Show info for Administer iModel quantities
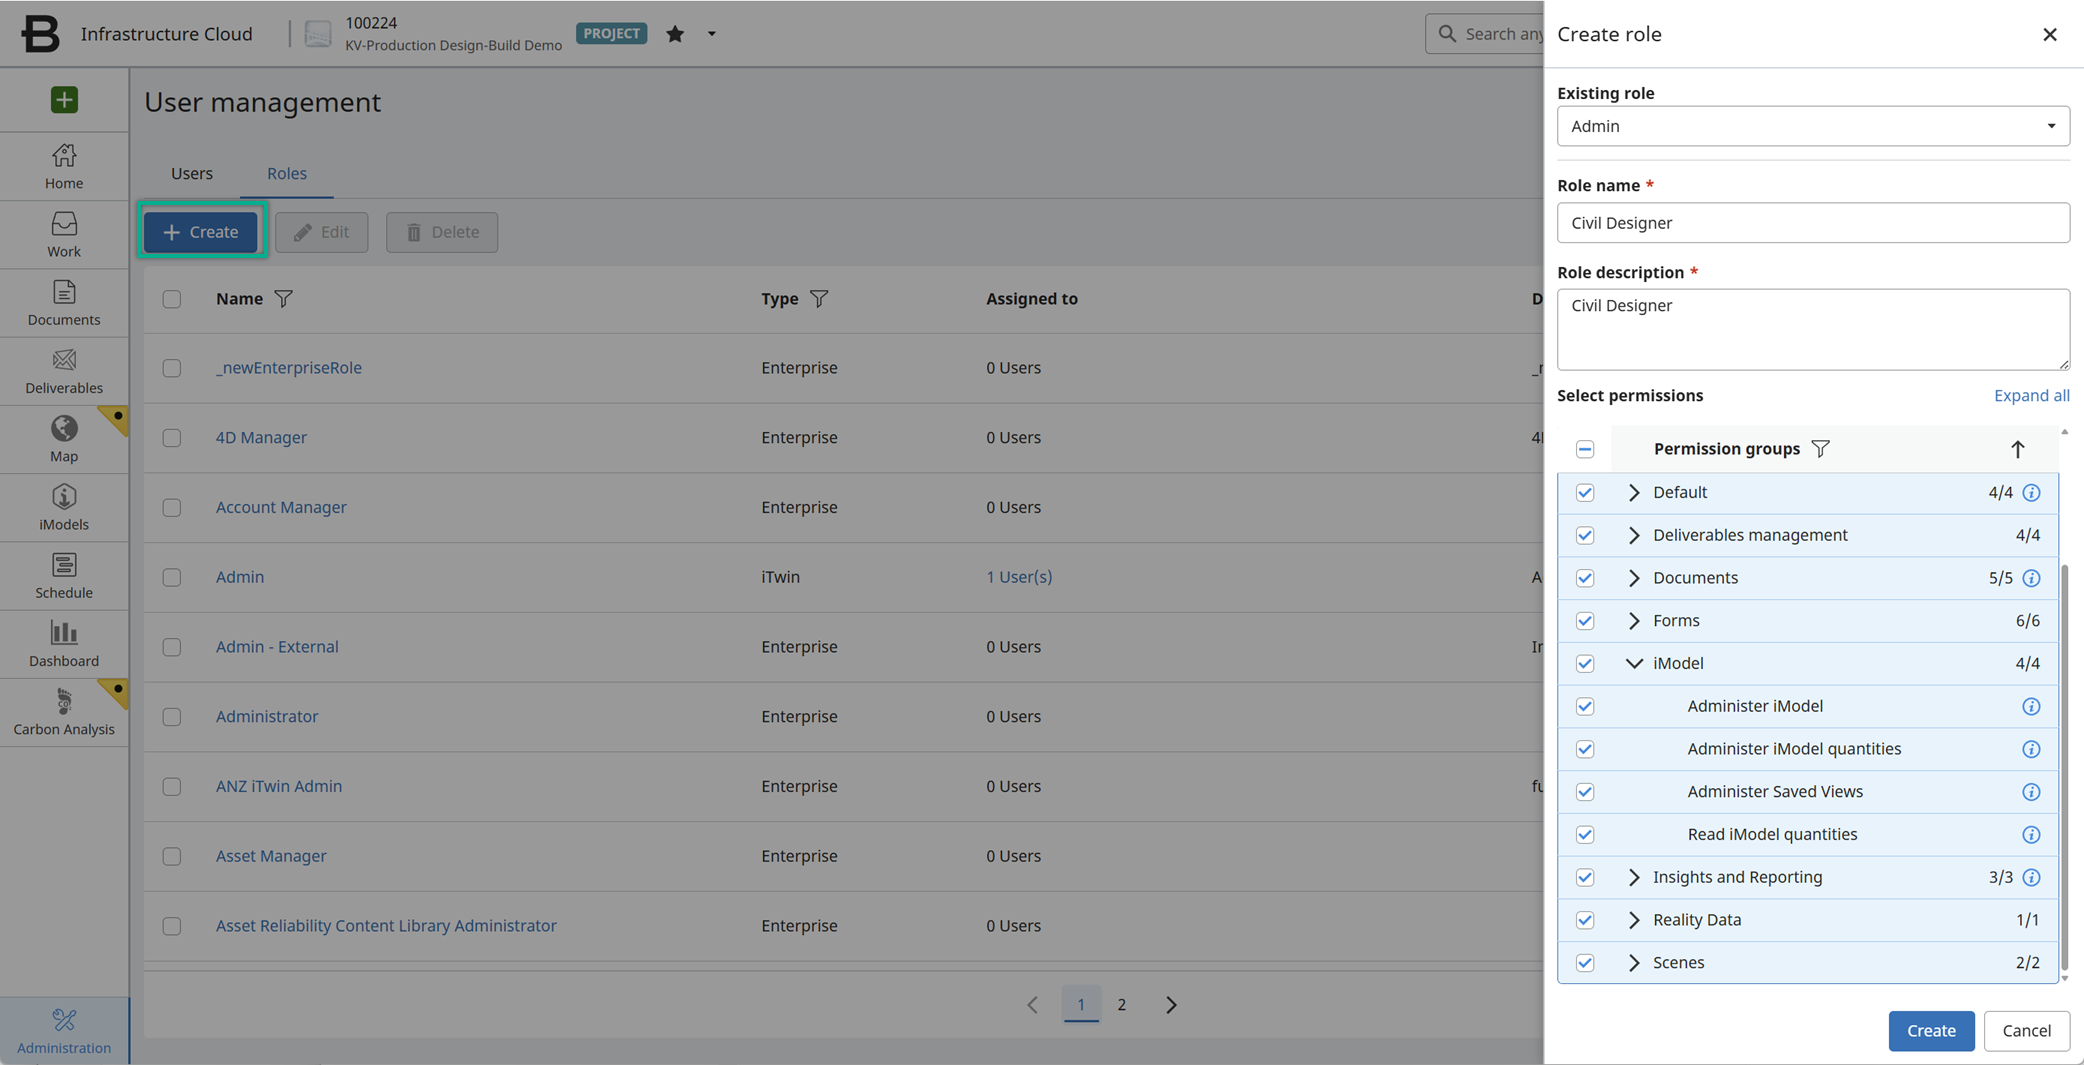This screenshot has height=1065, width=2084. (2031, 750)
